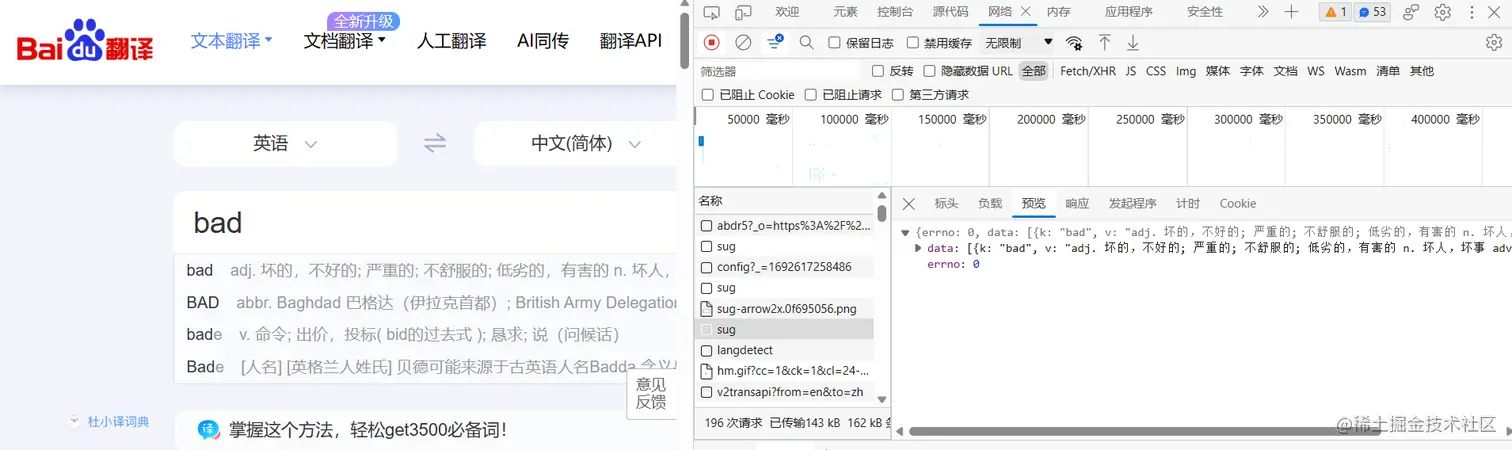Activate the inspect element picker icon
The image size is (1512, 450).
pos(711,12)
